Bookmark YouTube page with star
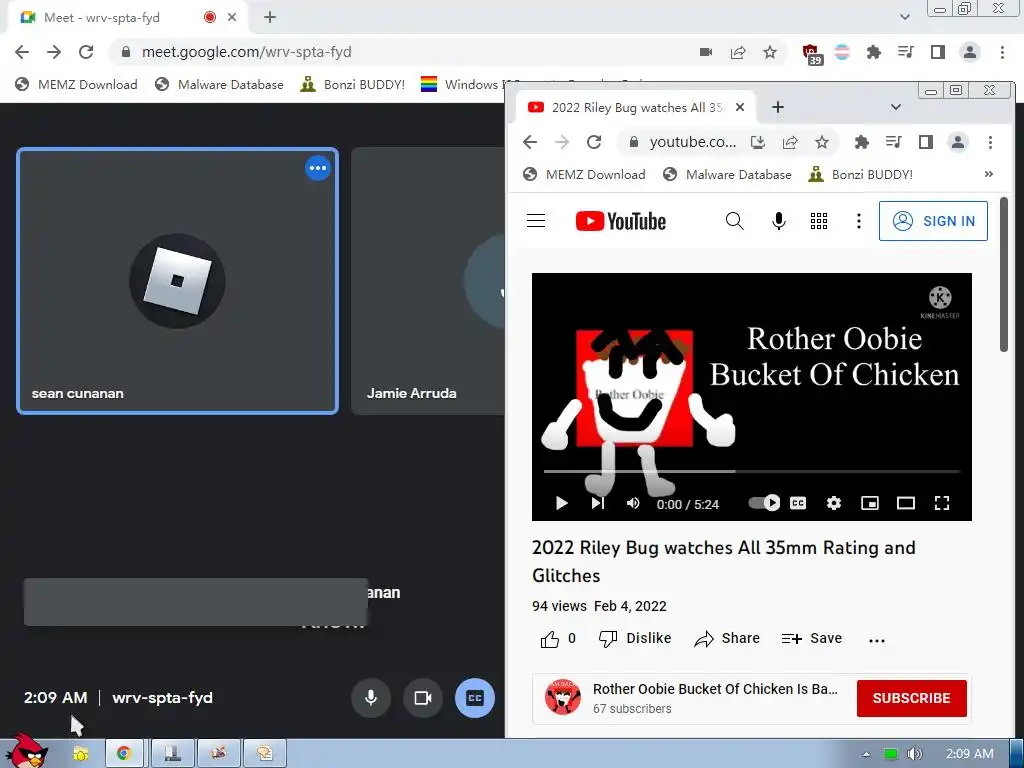1024x768 pixels. pos(822,142)
